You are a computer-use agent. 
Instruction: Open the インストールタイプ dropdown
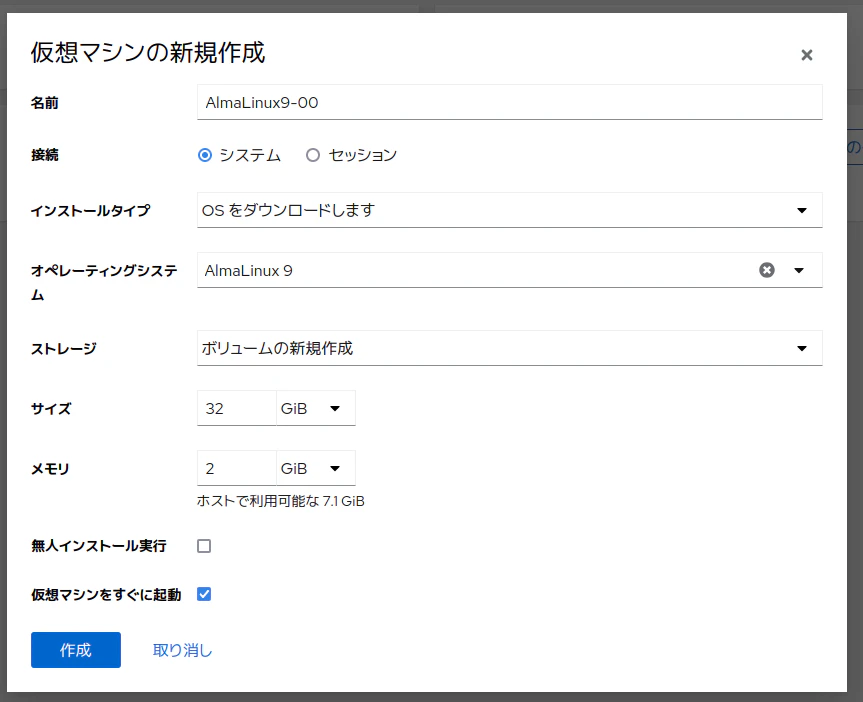click(x=510, y=210)
